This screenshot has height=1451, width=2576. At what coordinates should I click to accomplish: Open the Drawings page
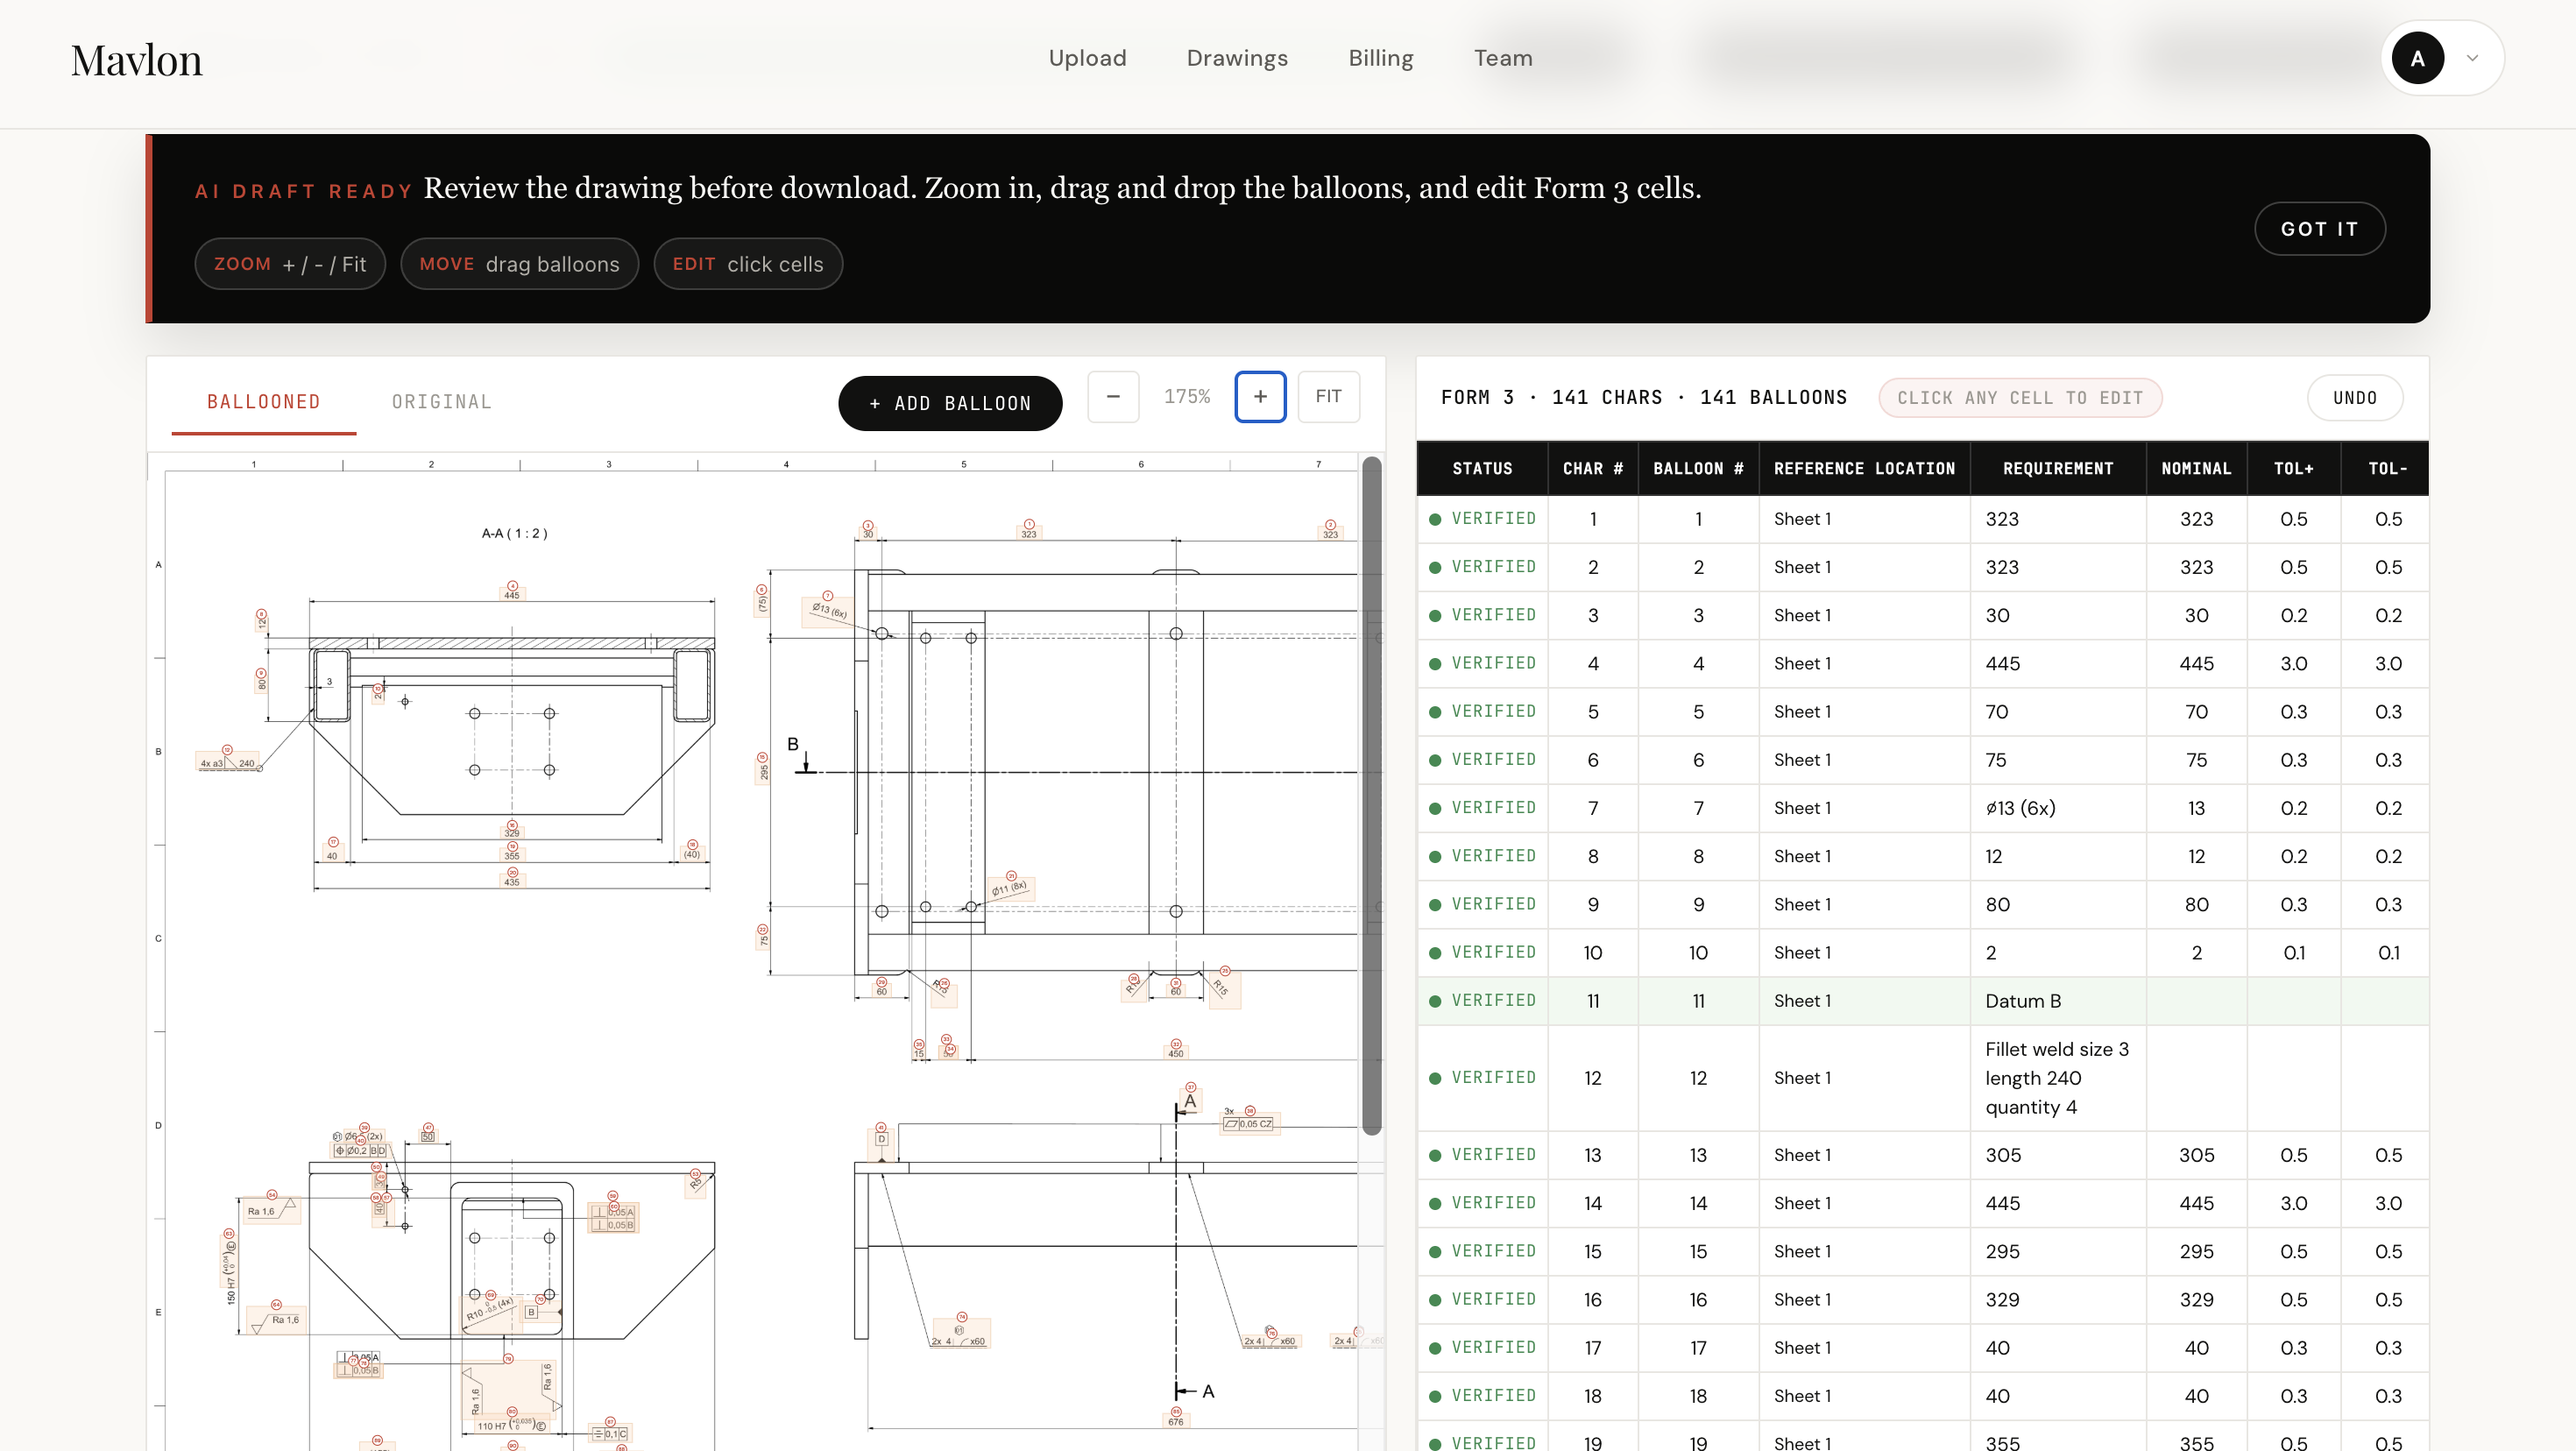pos(1237,58)
